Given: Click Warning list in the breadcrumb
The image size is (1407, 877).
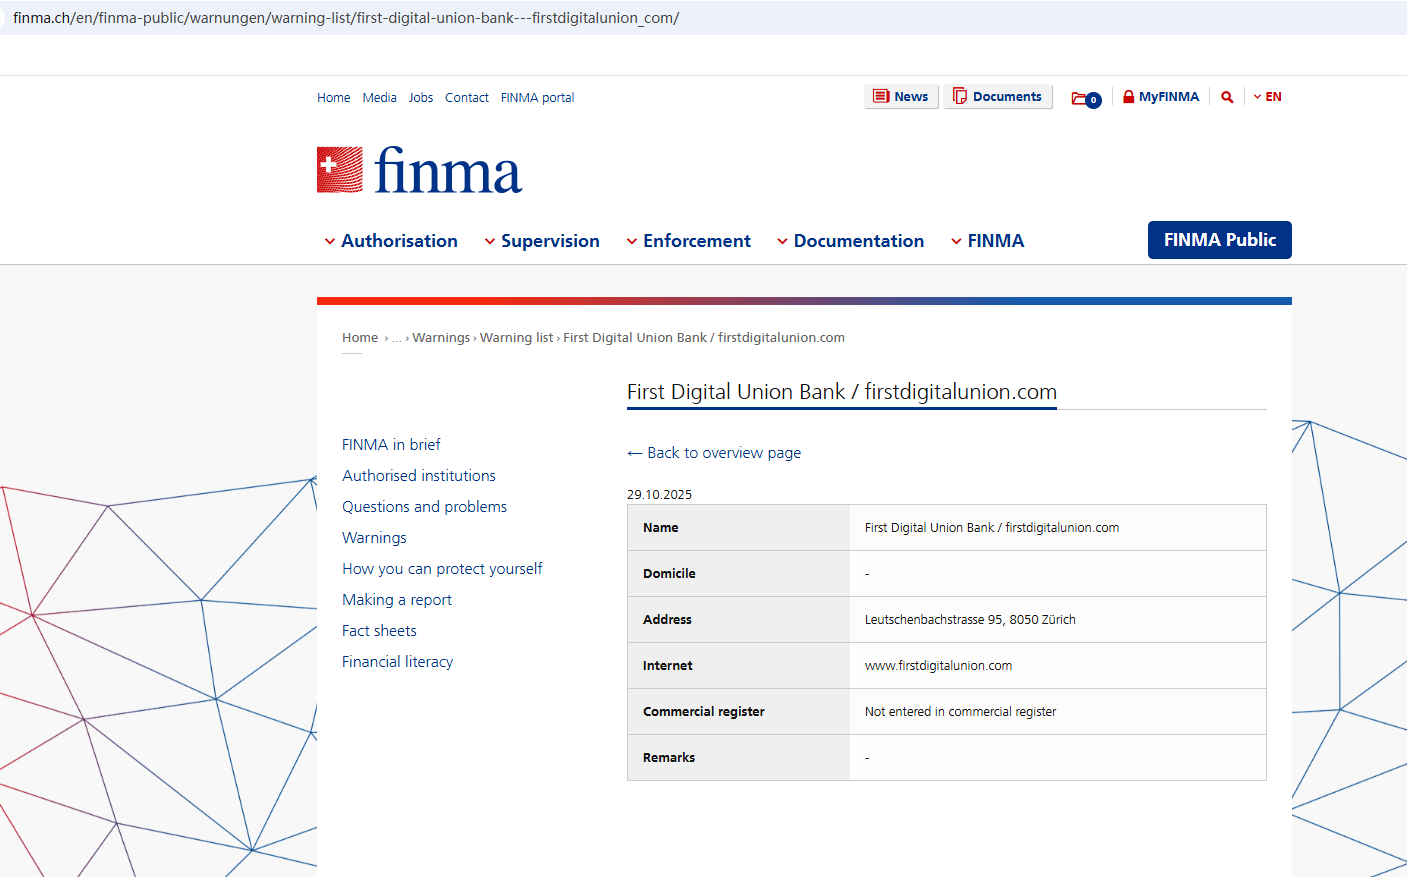Looking at the screenshot, I should pyautogui.click(x=516, y=338).
